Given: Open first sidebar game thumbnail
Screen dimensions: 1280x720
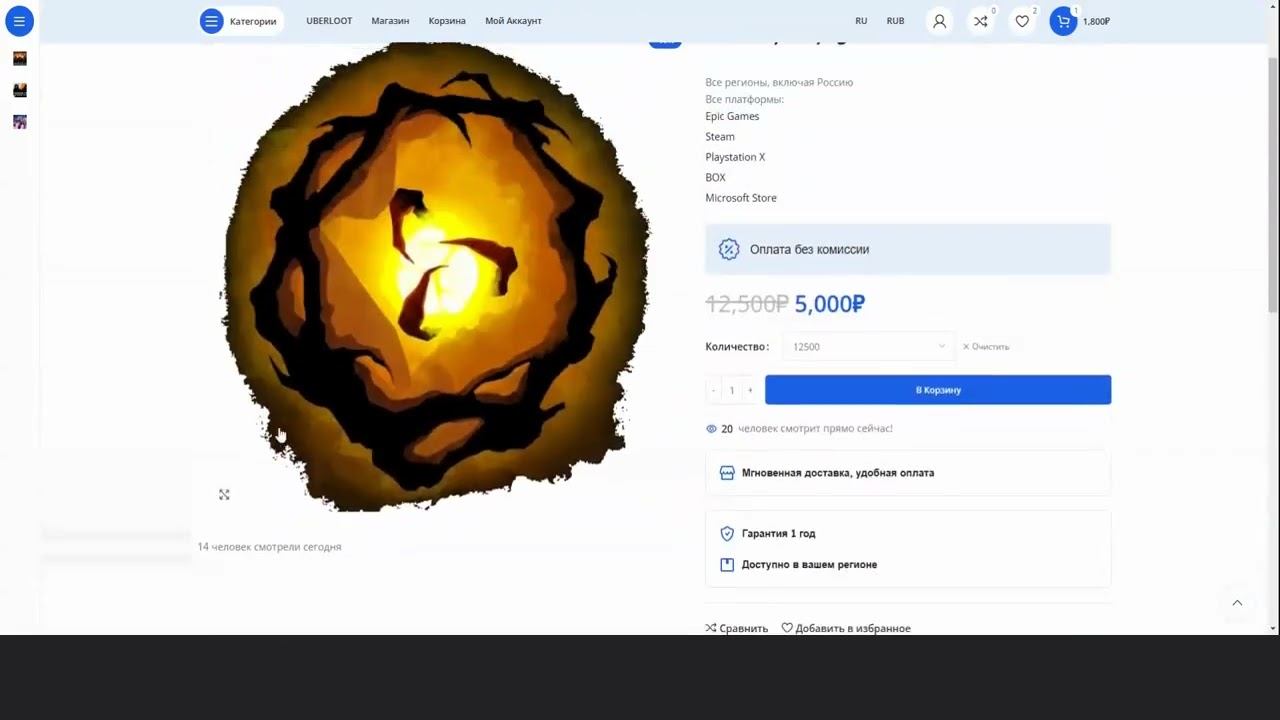Looking at the screenshot, I should click(20, 58).
